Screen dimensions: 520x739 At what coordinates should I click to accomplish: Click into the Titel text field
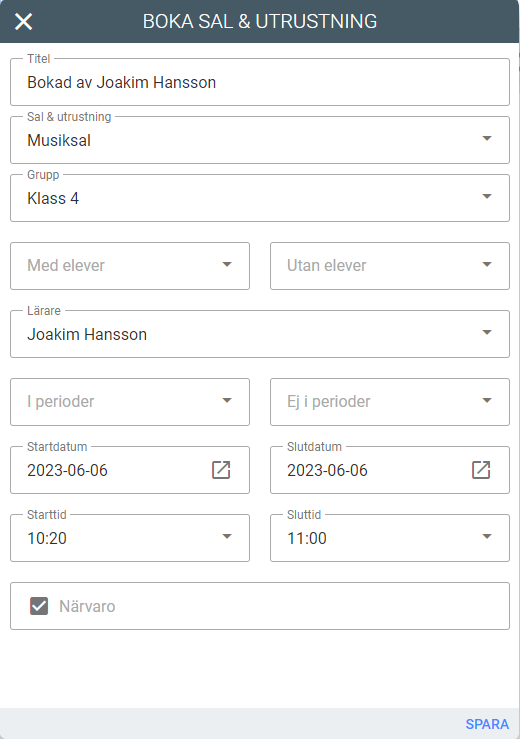(x=260, y=82)
